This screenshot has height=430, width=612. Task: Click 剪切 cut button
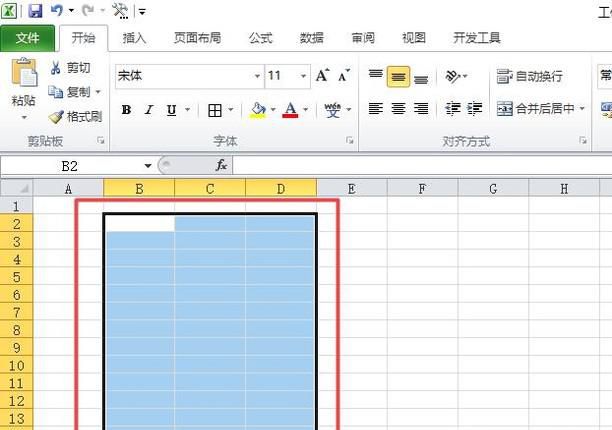71,68
